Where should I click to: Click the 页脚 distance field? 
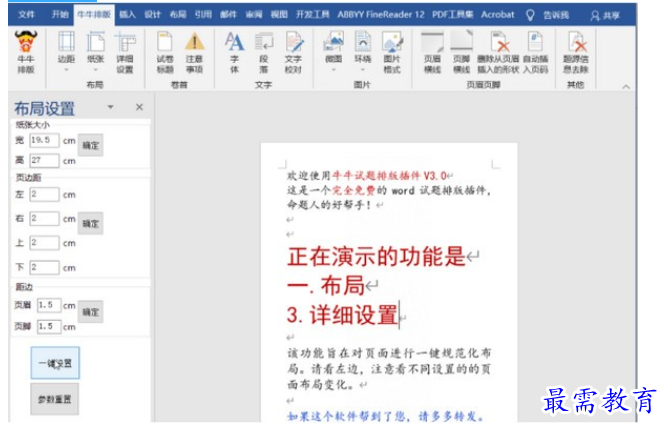[x=49, y=326]
